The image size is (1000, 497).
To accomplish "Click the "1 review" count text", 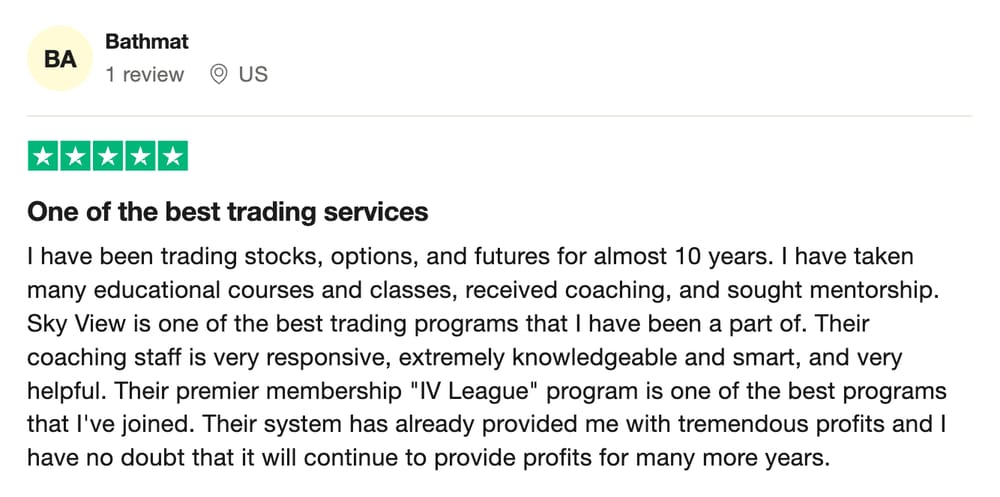I will [145, 75].
